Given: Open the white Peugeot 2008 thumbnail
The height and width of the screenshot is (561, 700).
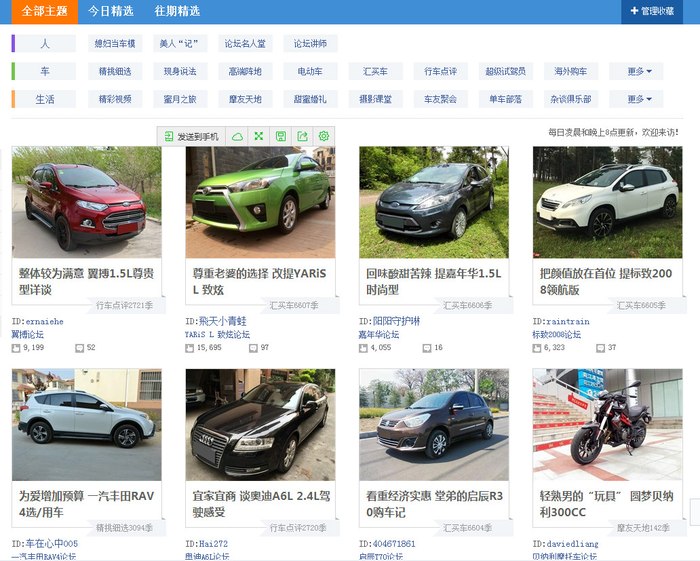Looking at the screenshot, I should (x=607, y=202).
